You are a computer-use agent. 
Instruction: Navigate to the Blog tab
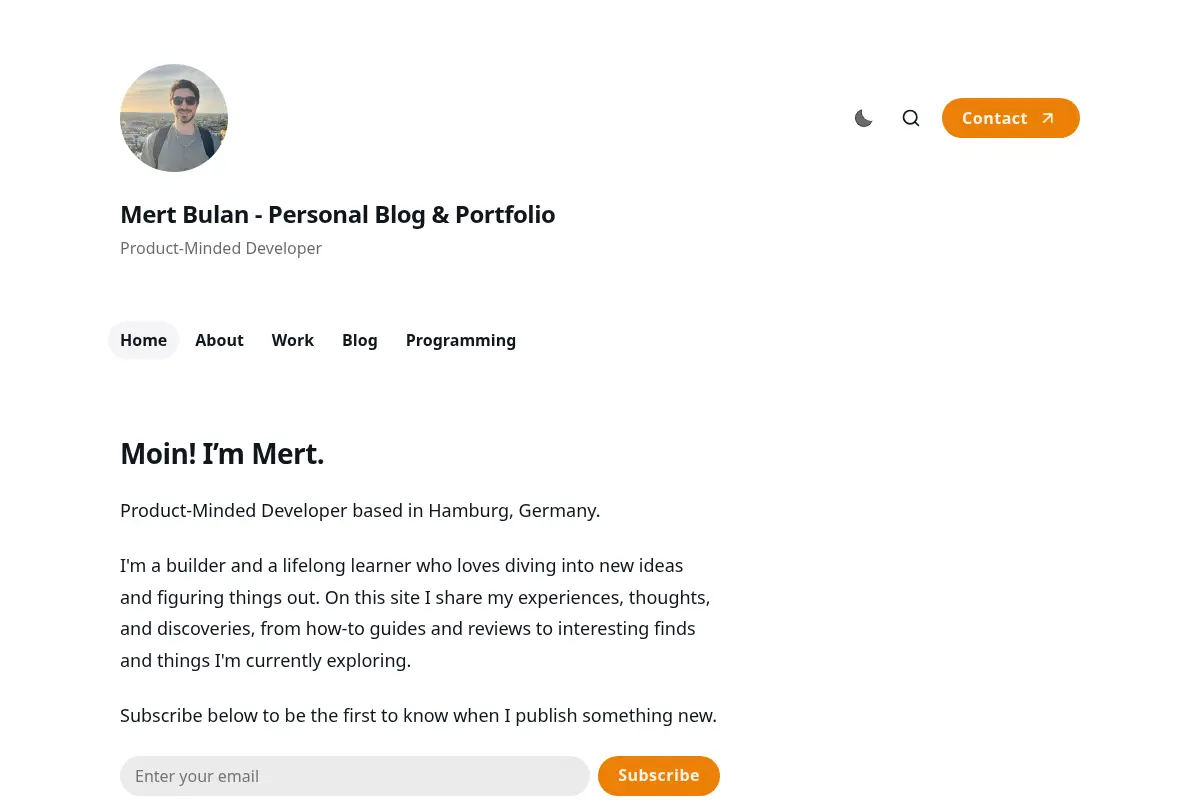click(360, 340)
